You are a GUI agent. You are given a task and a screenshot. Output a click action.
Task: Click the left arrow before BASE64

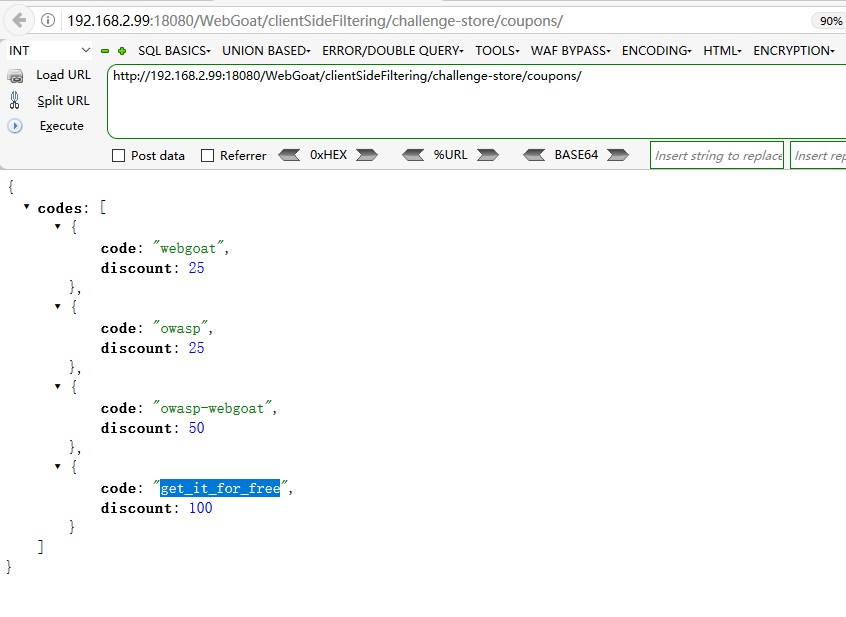(534, 155)
